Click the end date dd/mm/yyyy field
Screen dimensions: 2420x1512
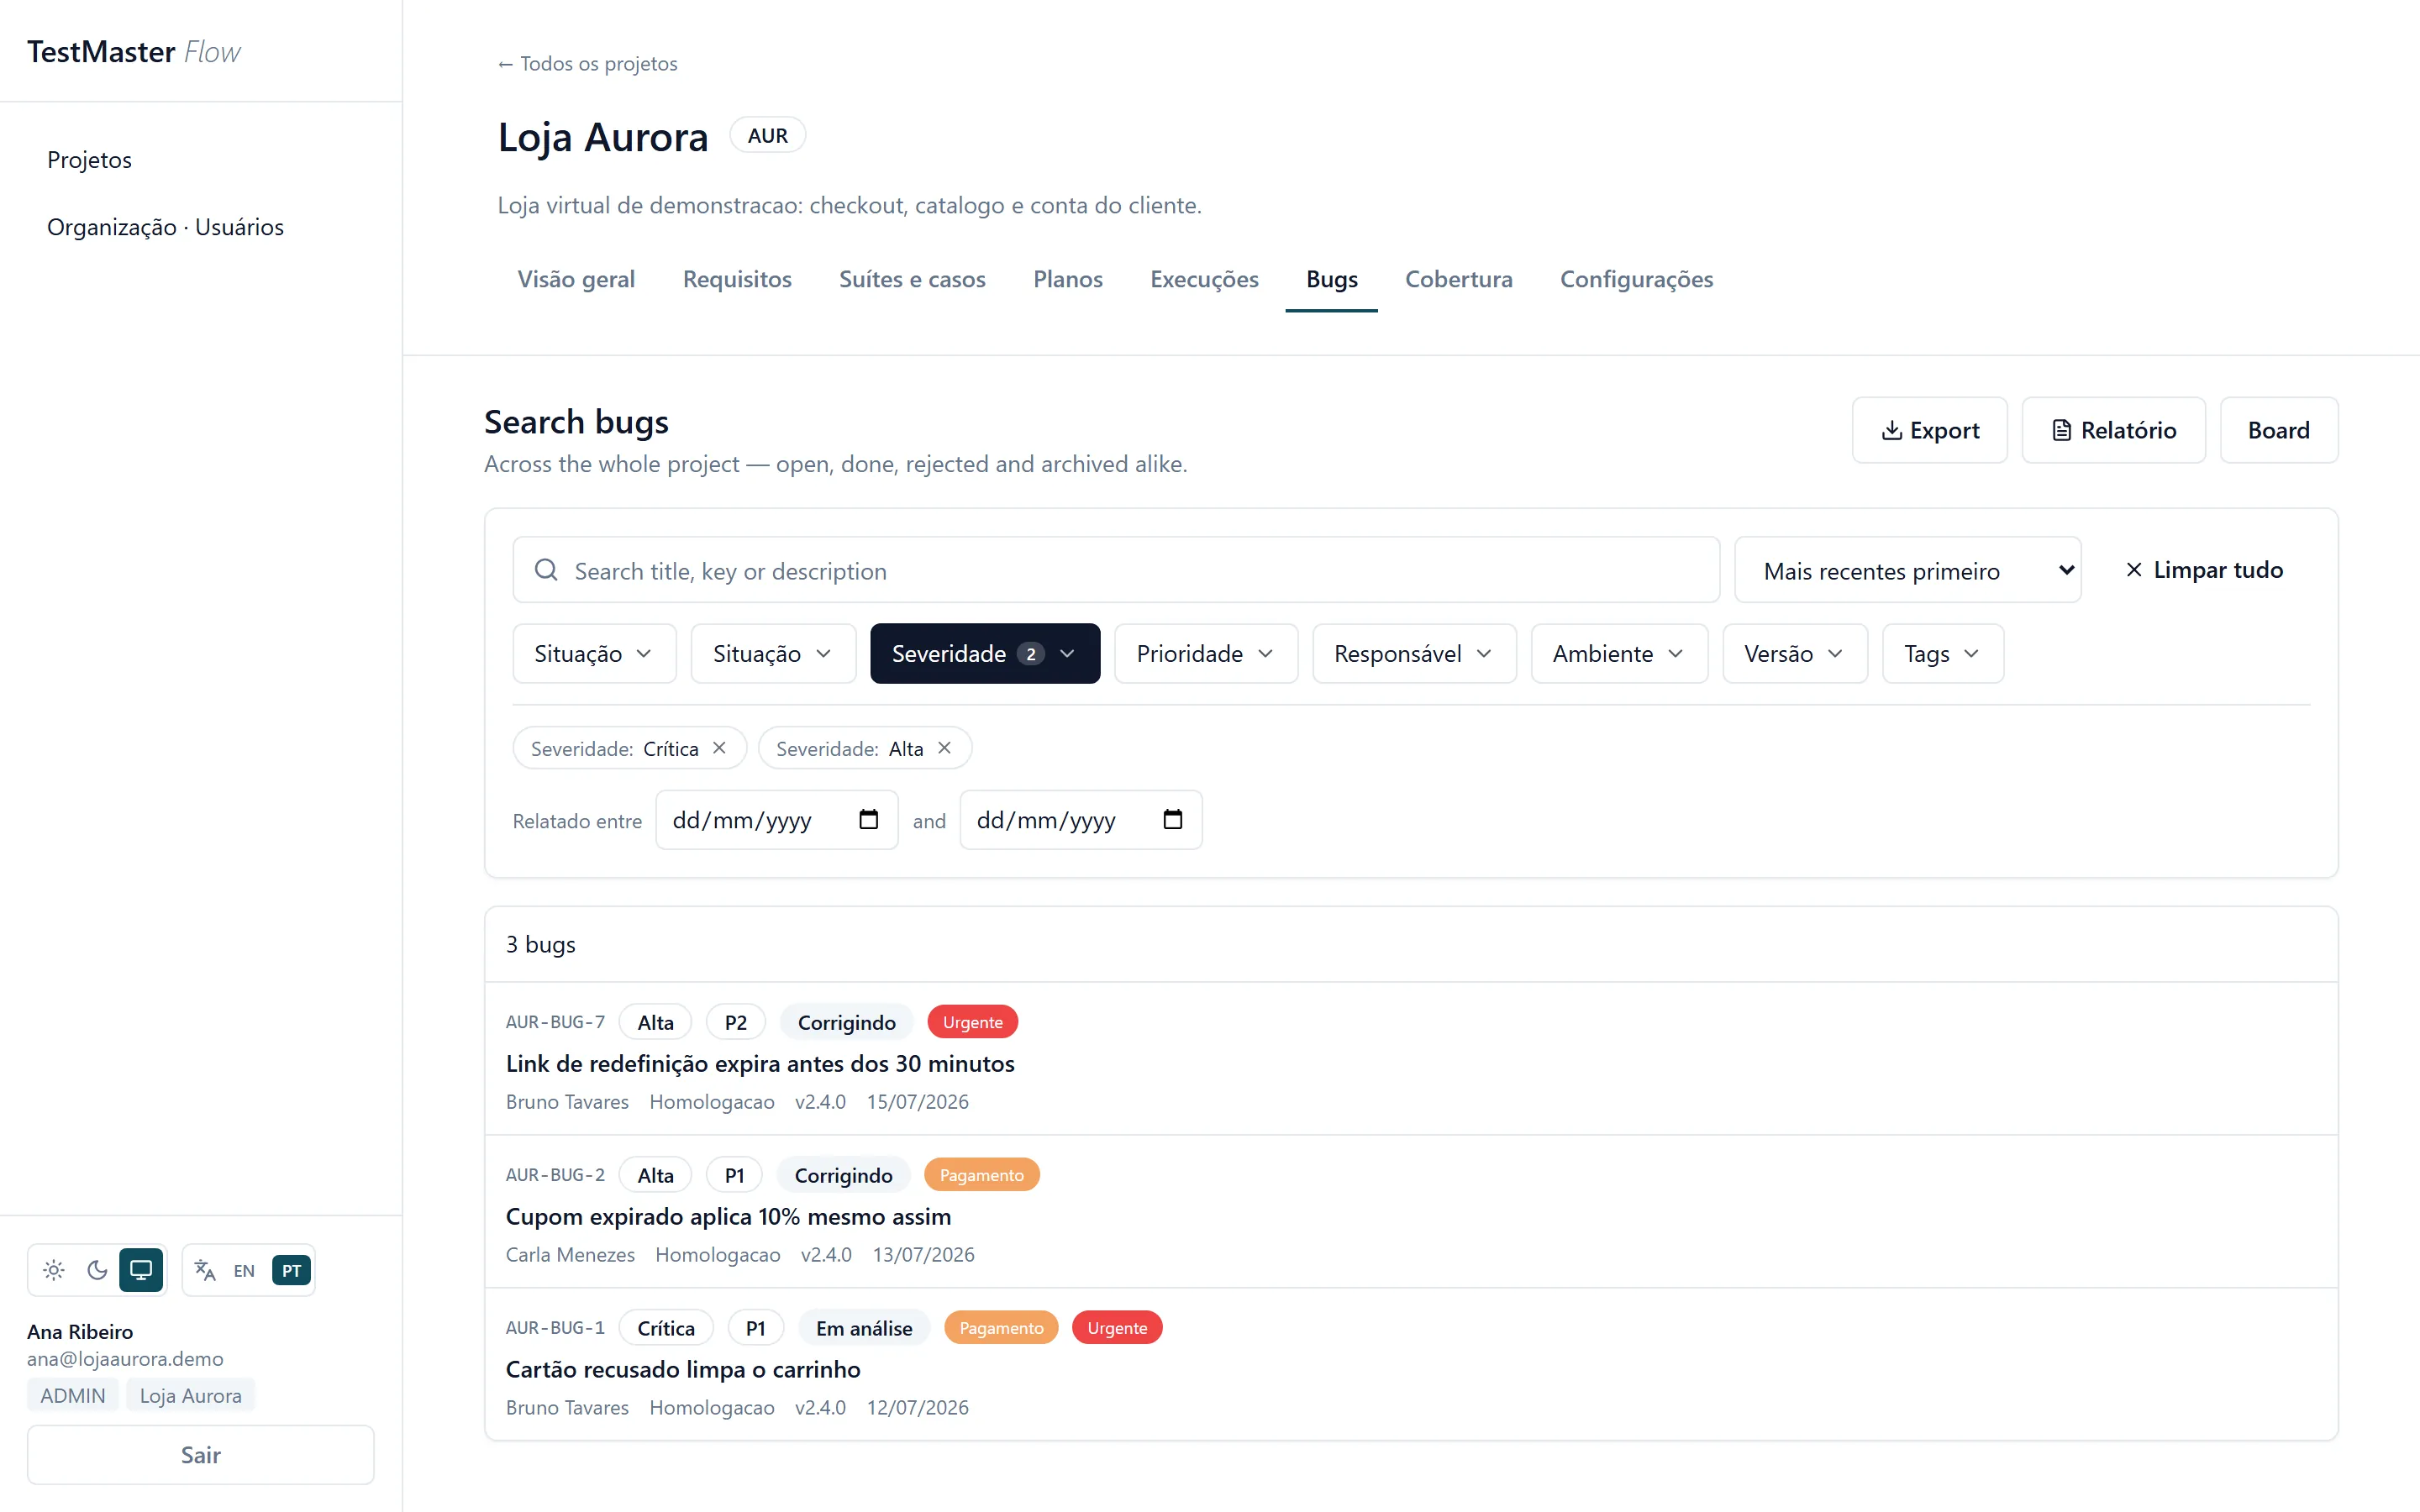[1080, 820]
